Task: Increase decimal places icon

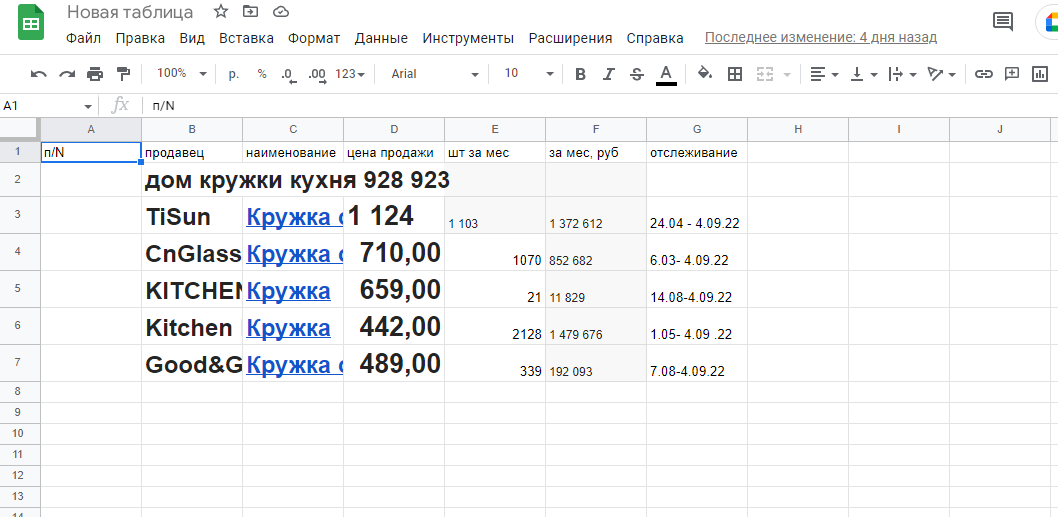Action: pyautogui.click(x=316, y=75)
